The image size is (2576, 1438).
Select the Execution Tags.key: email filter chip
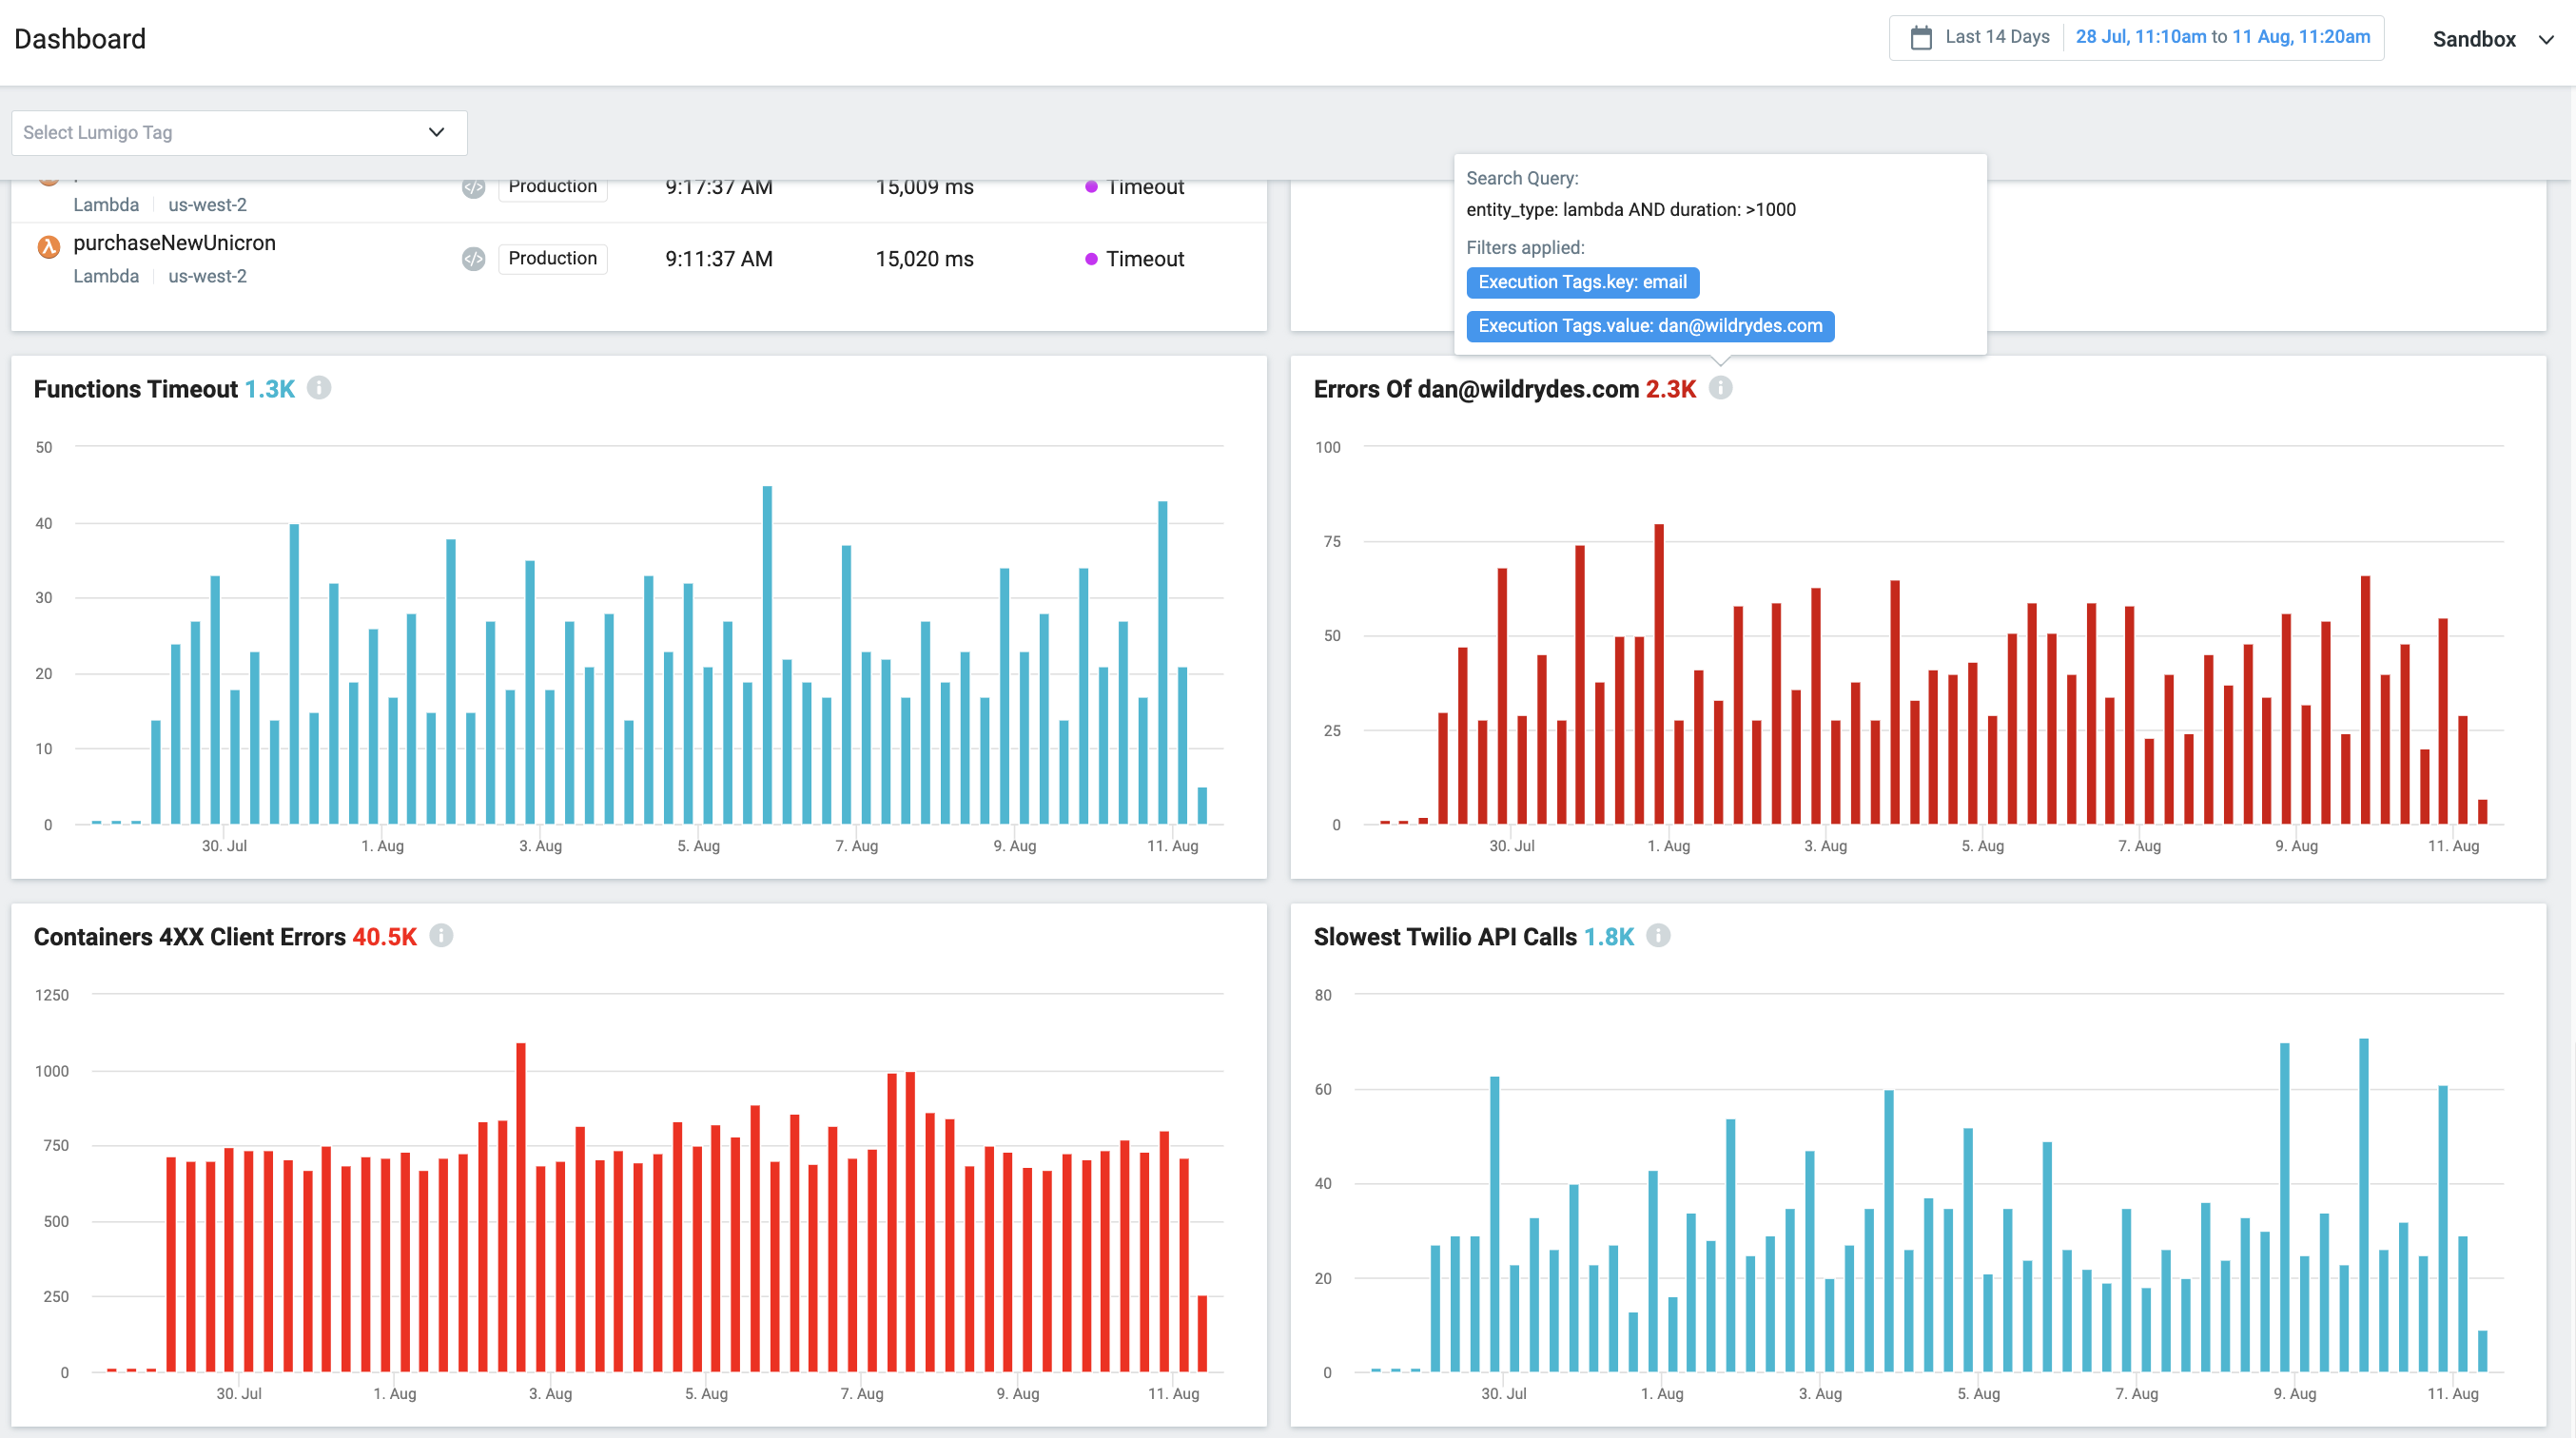pos(1582,283)
